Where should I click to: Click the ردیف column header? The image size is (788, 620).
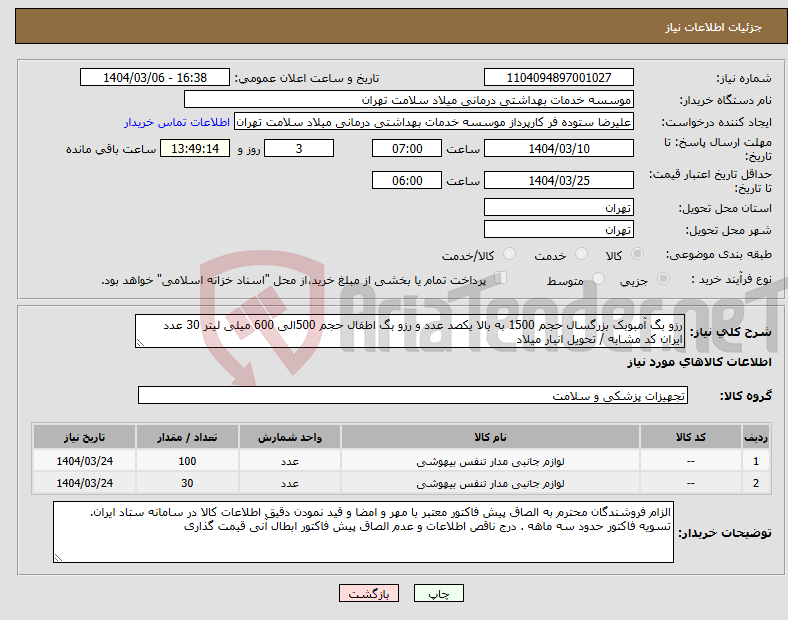tap(756, 437)
